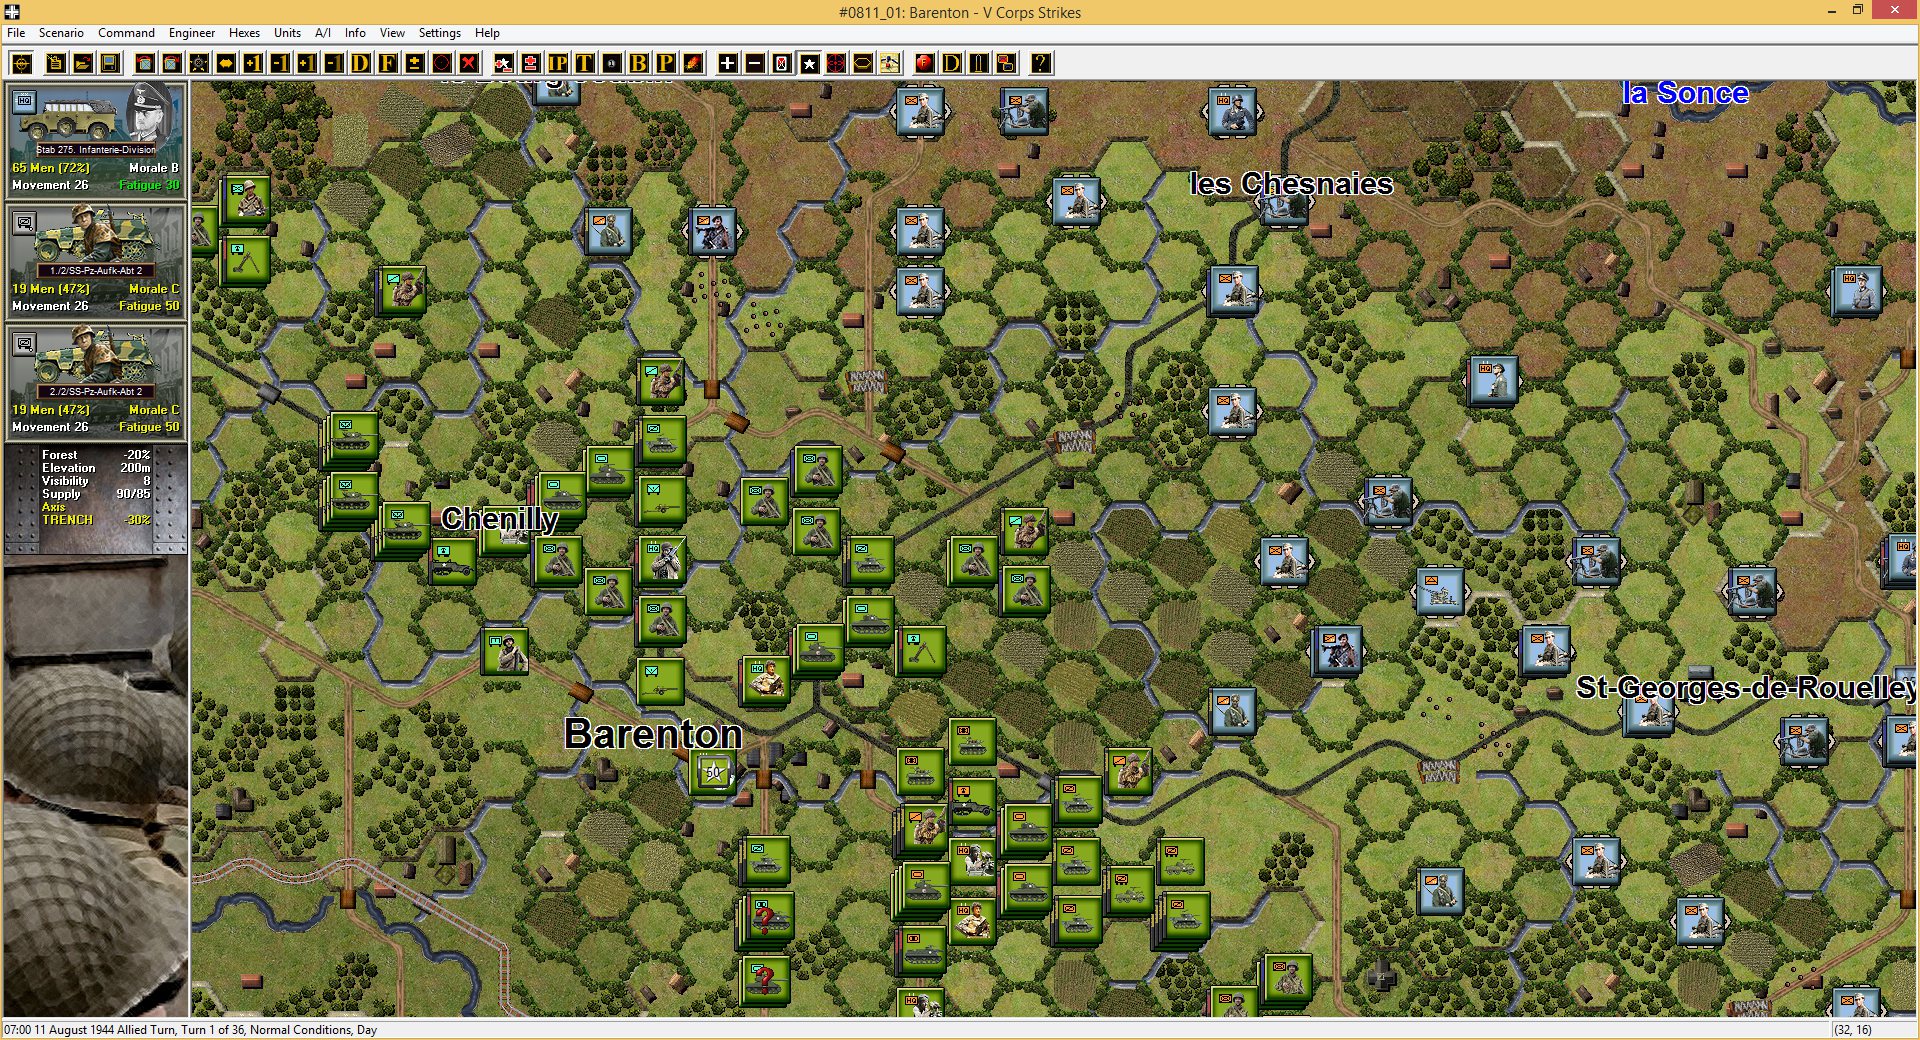The height and width of the screenshot is (1040, 1920).
Task: Click the yellow hexagon outline icon
Action: click(862, 63)
